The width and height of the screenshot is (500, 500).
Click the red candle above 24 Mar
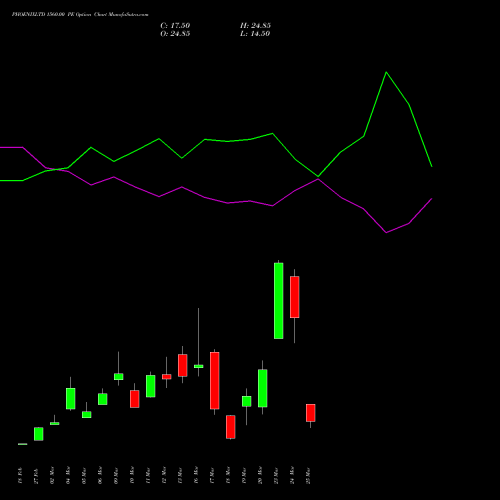pyautogui.click(x=295, y=297)
